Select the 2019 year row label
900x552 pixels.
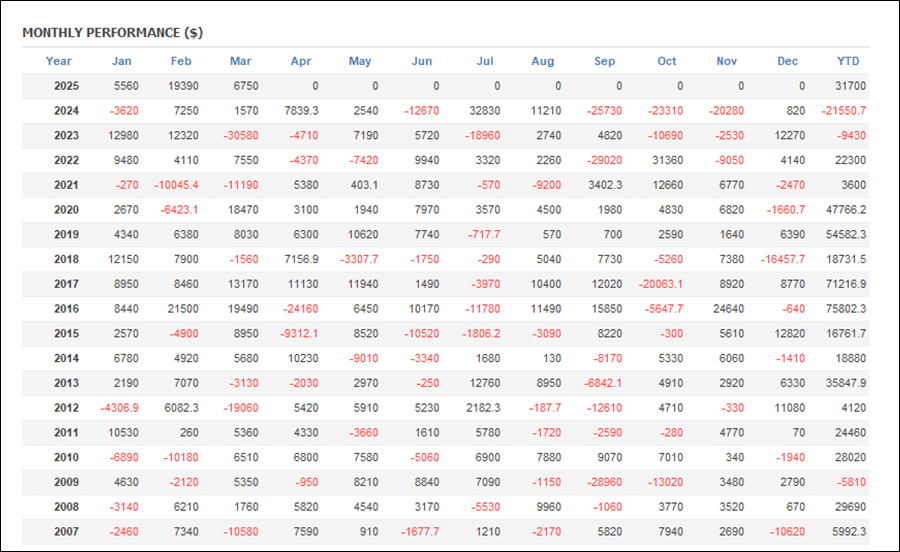click(67, 234)
